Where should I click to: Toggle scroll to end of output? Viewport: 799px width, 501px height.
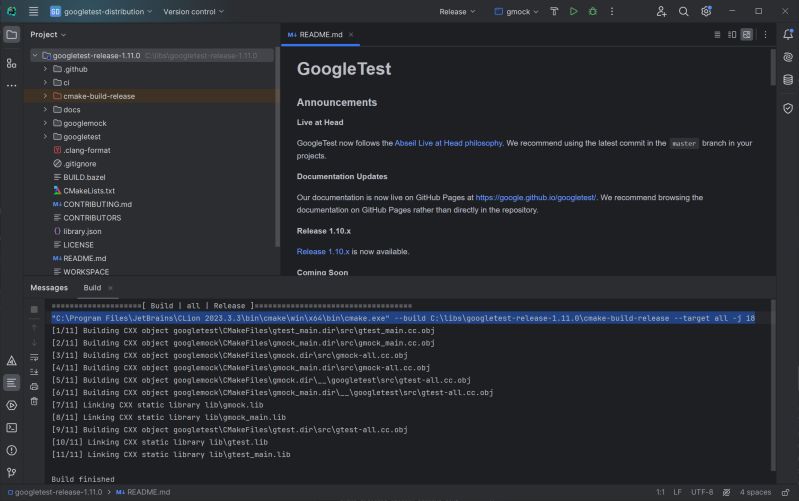34,372
